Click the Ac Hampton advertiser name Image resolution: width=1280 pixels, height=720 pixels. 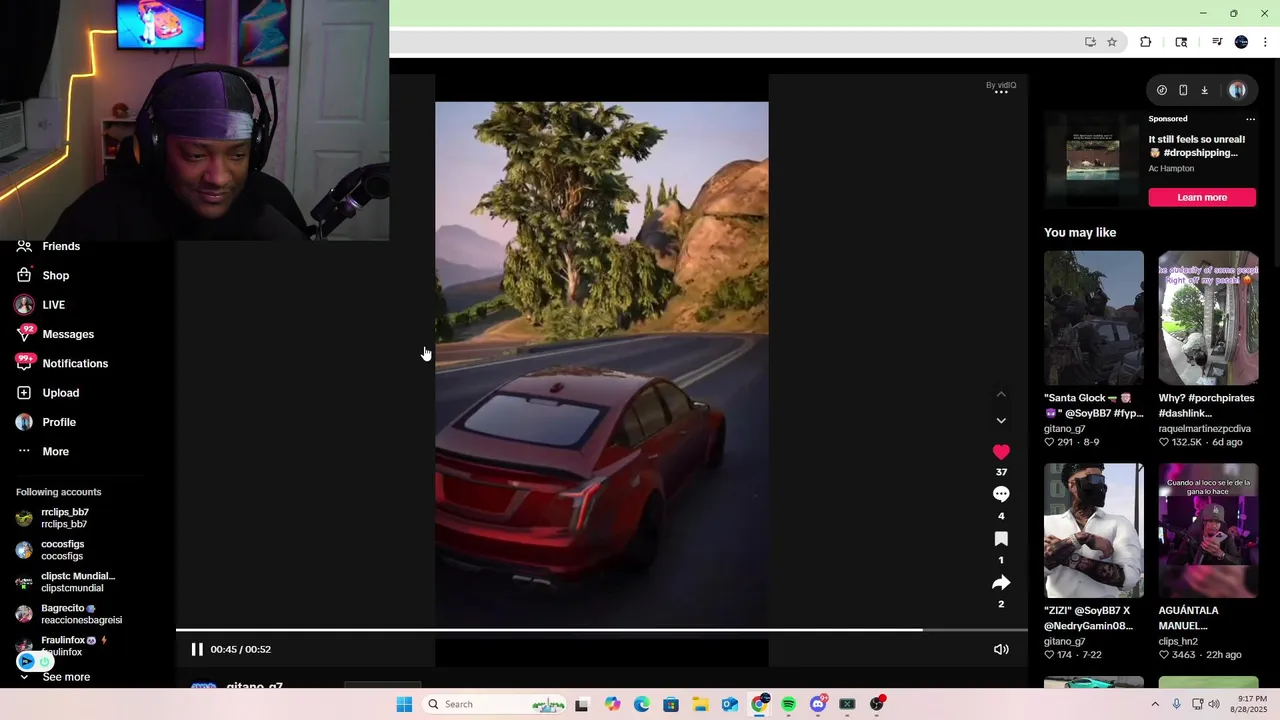pyautogui.click(x=1171, y=168)
